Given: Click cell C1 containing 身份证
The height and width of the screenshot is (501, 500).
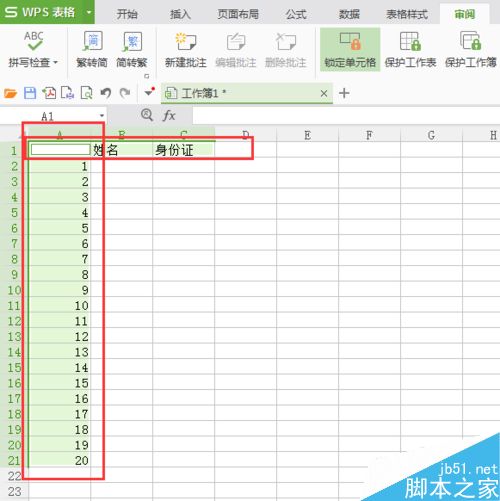Looking at the screenshot, I should click(x=183, y=150).
